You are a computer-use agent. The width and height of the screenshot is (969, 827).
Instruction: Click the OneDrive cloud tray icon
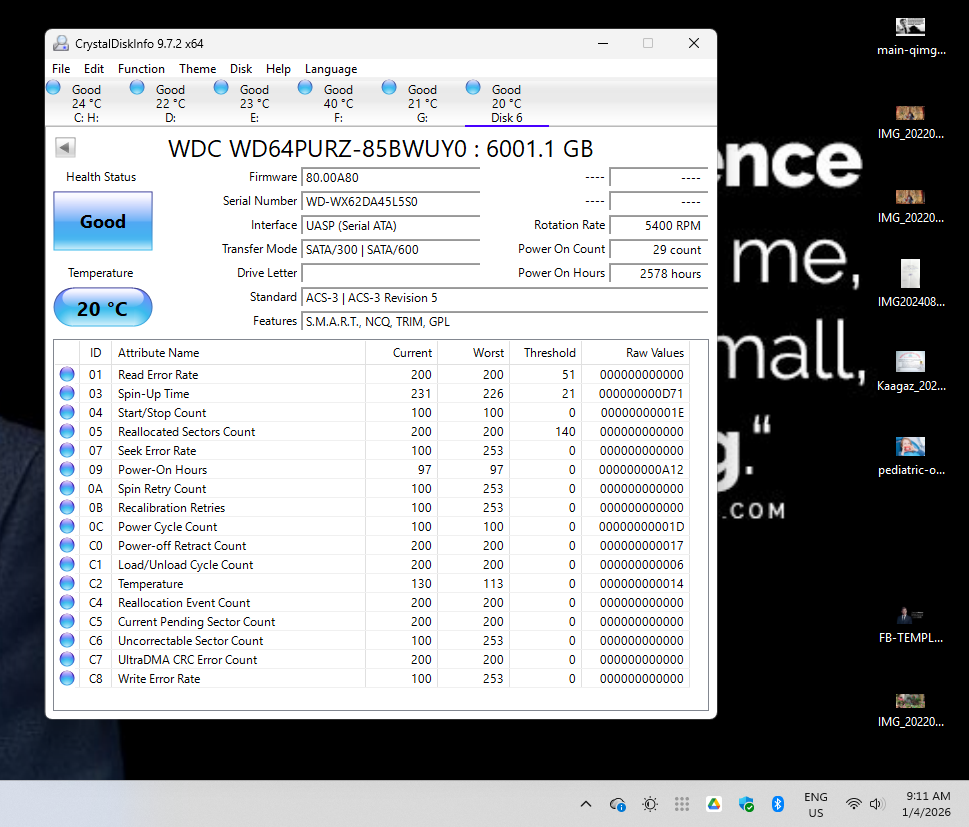[x=618, y=804]
